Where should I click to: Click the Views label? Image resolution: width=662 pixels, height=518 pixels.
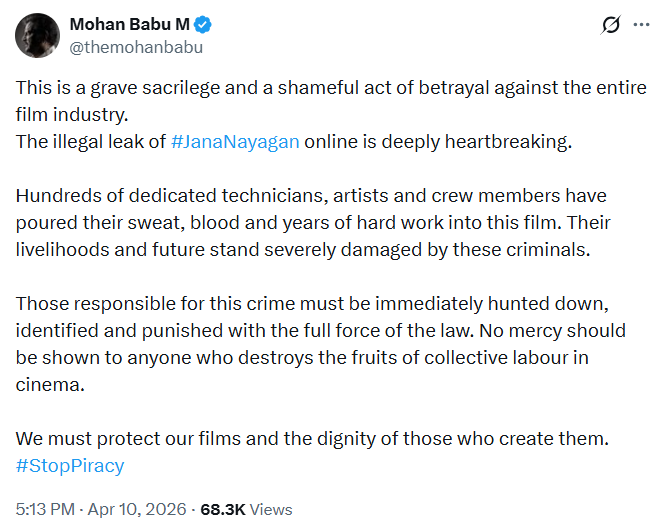(x=271, y=509)
